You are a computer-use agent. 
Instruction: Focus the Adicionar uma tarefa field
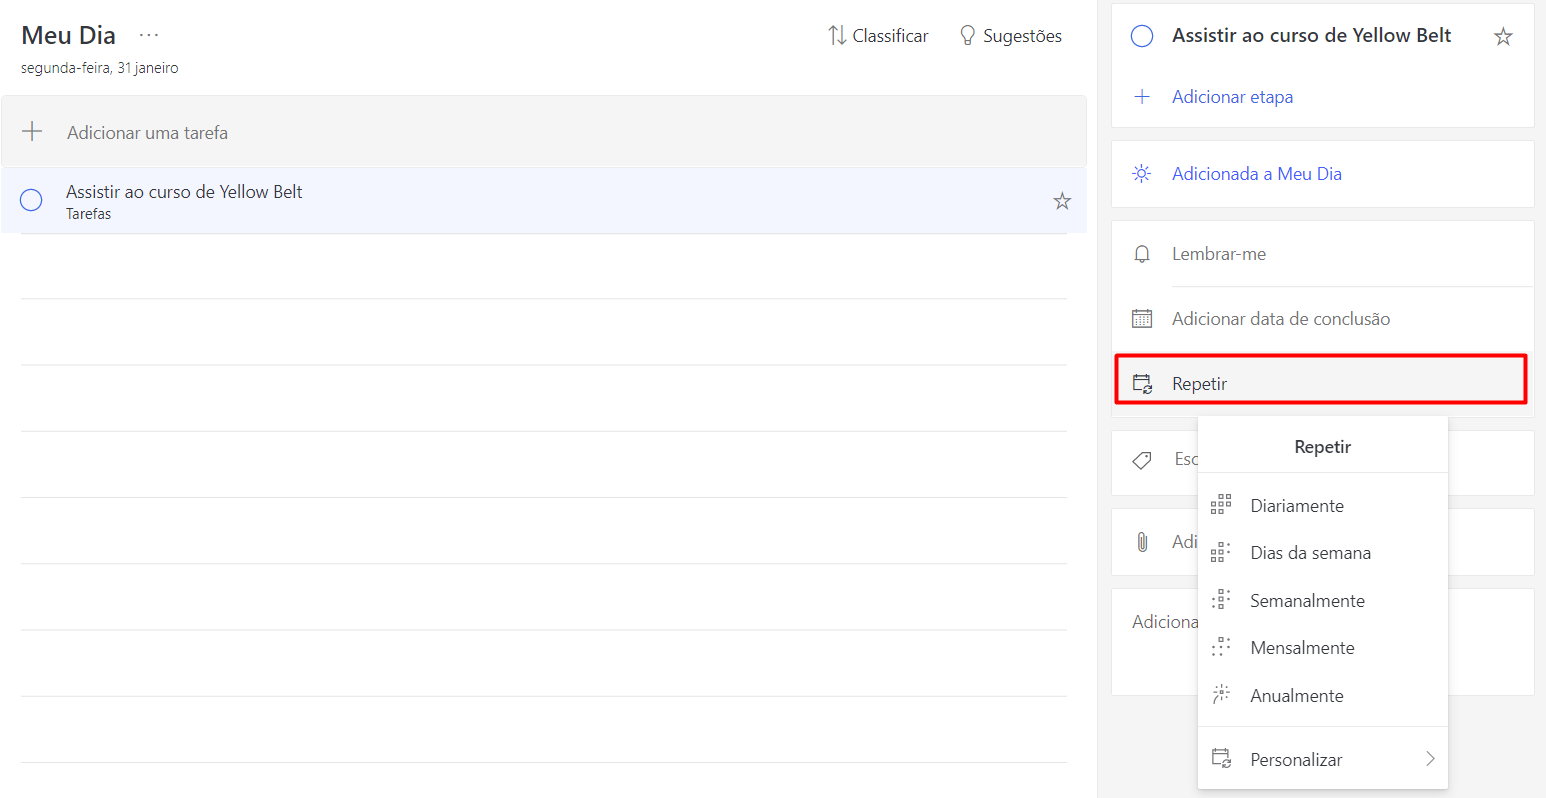[x=544, y=132]
